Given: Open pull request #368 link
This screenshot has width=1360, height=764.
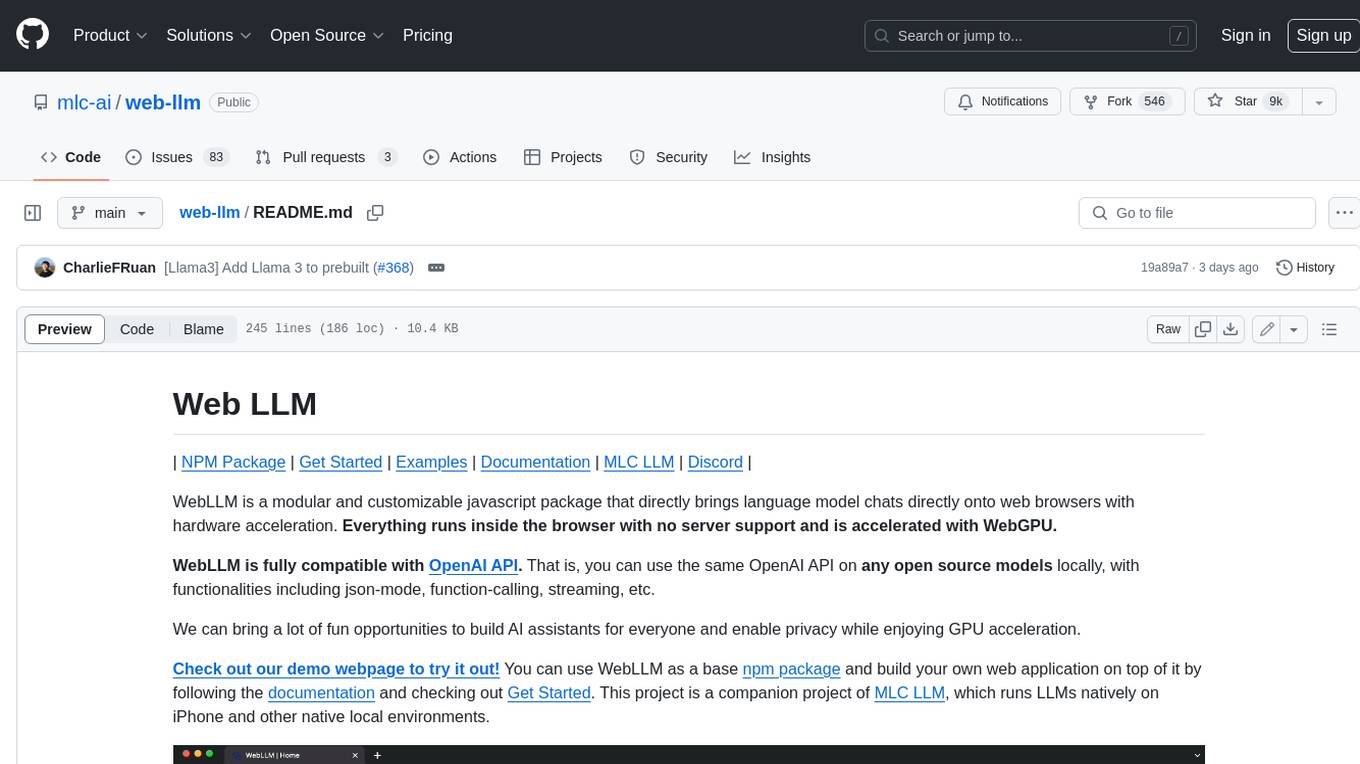Looking at the screenshot, I should 393,268.
